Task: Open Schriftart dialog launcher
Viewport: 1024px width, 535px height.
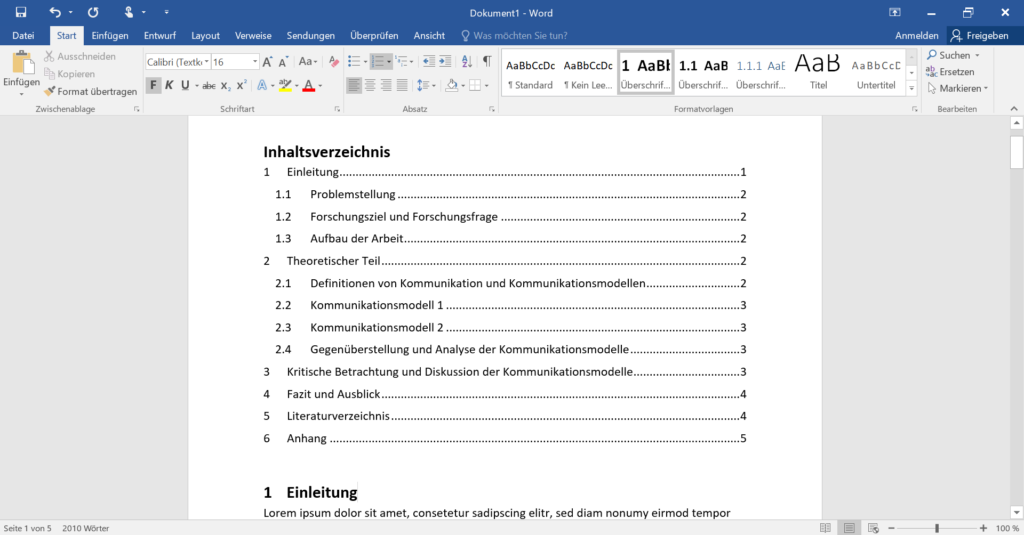Action: pyautogui.click(x=337, y=109)
